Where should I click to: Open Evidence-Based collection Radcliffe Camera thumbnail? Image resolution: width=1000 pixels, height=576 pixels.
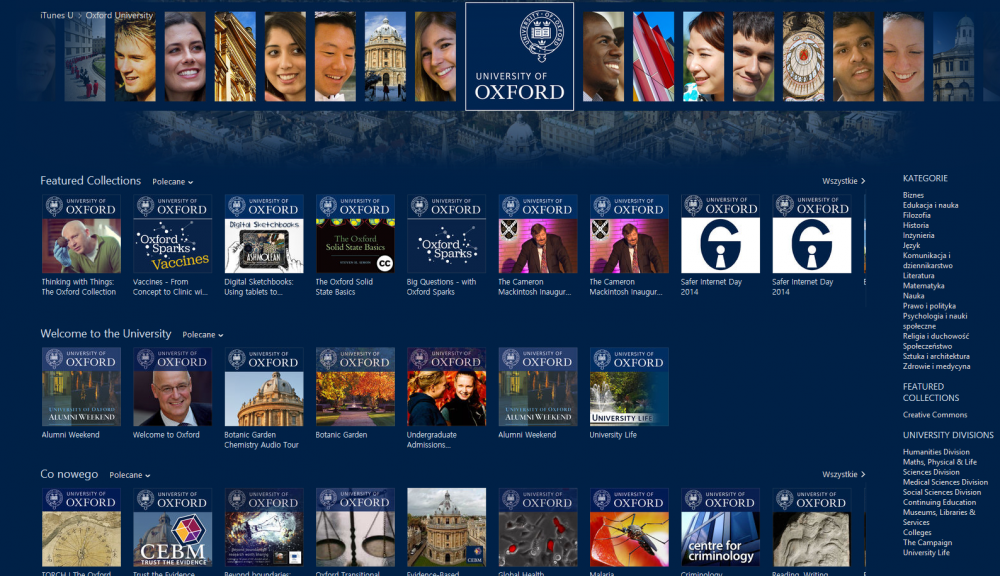[x=446, y=528]
